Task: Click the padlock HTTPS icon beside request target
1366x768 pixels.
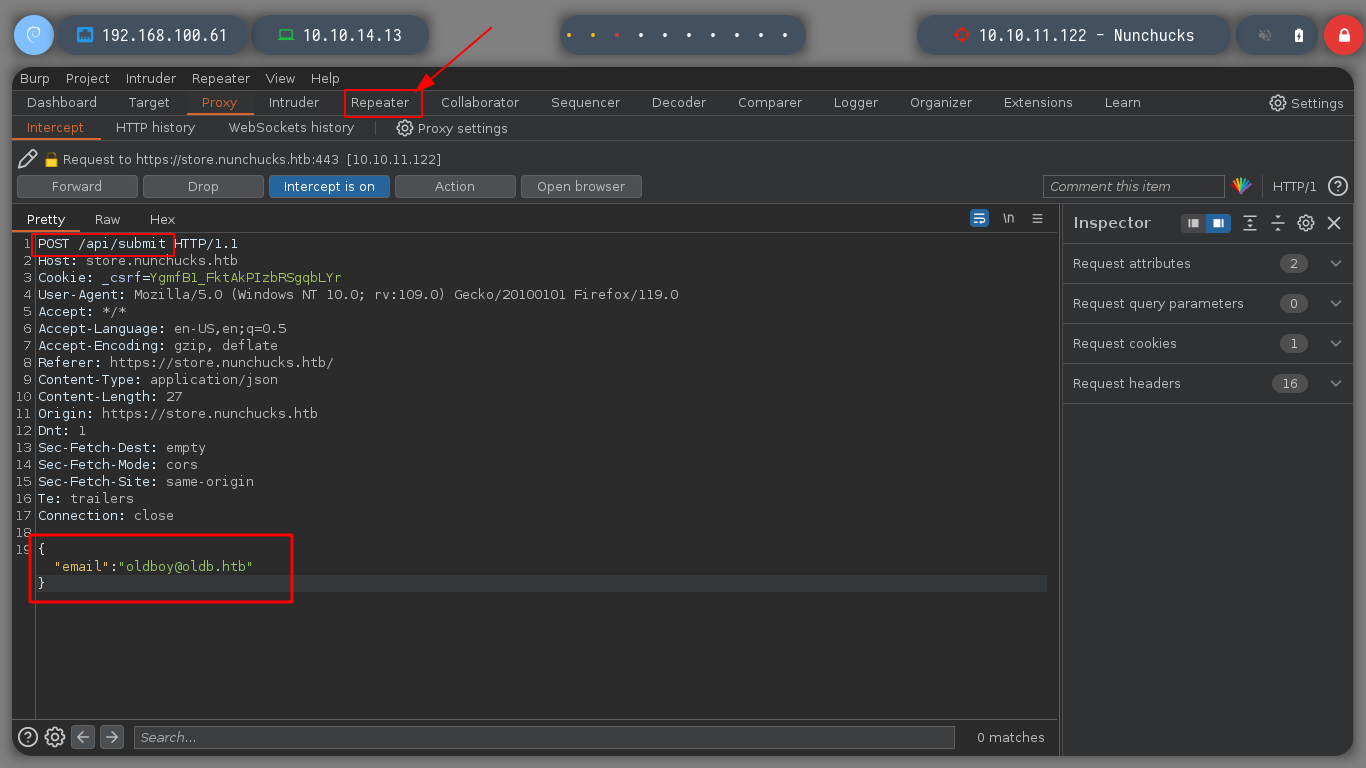Action: pos(51,159)
